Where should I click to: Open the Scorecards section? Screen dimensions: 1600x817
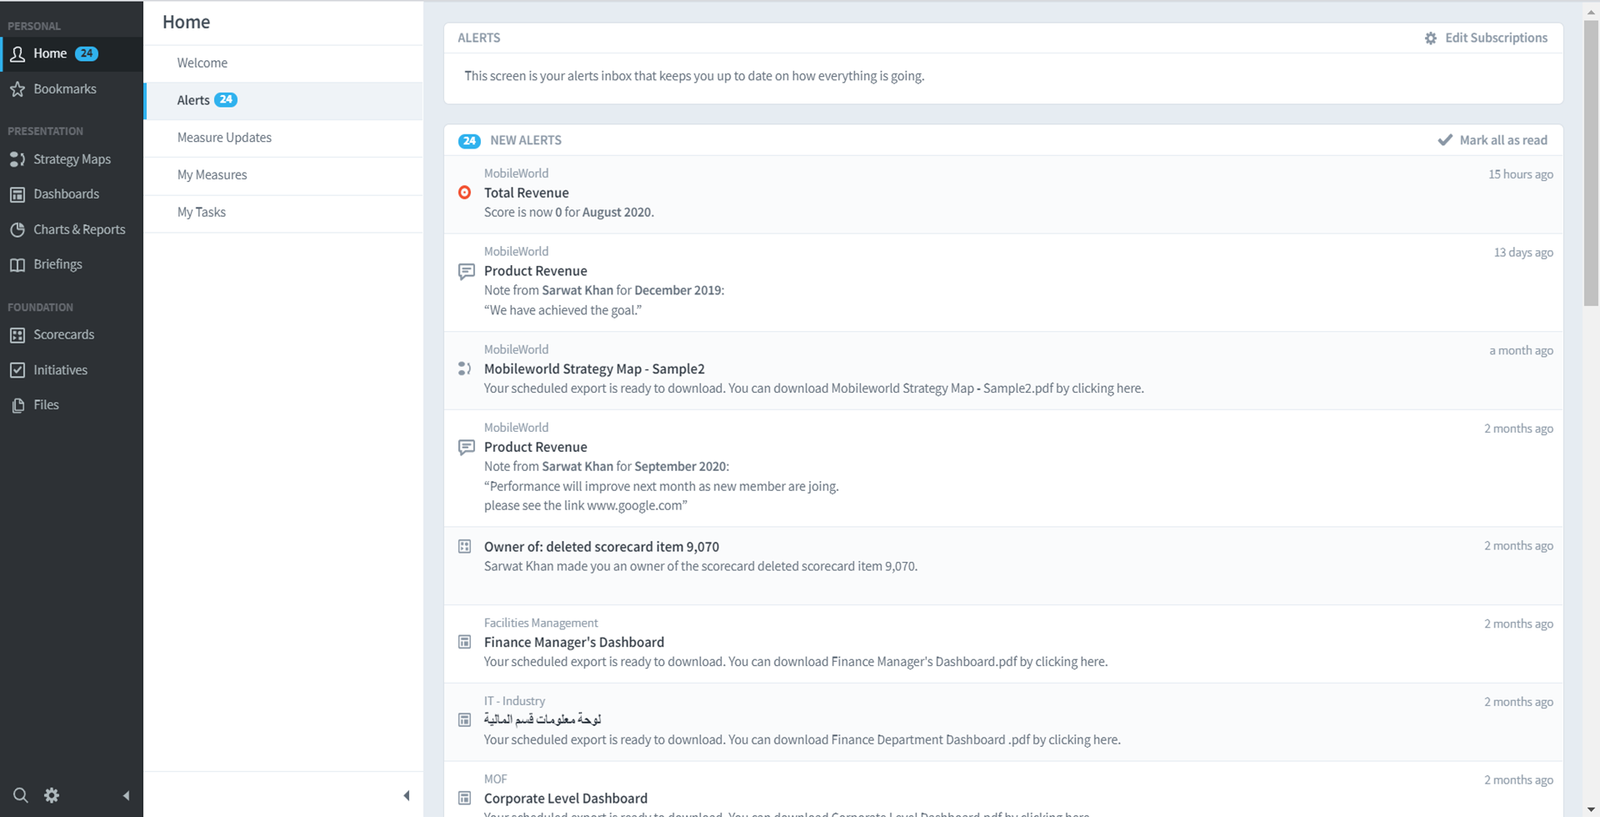71,334
